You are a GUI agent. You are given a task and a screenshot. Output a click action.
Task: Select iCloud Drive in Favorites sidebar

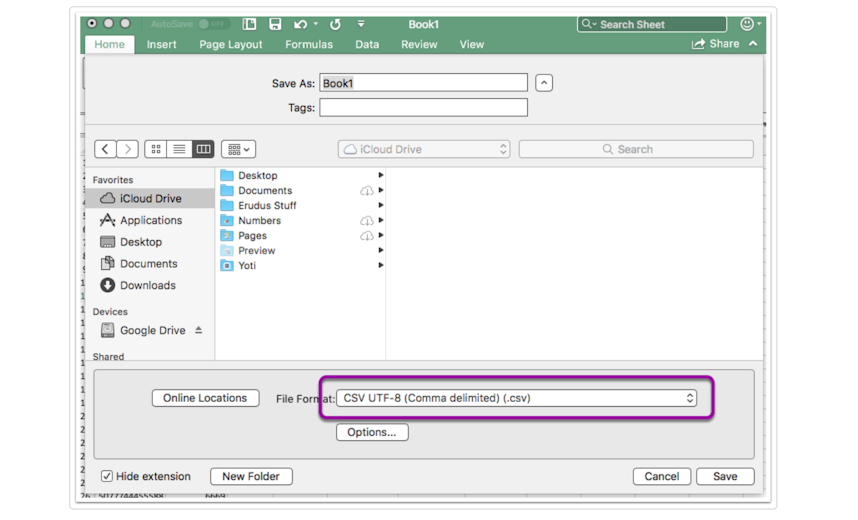(x=149, y=198)
